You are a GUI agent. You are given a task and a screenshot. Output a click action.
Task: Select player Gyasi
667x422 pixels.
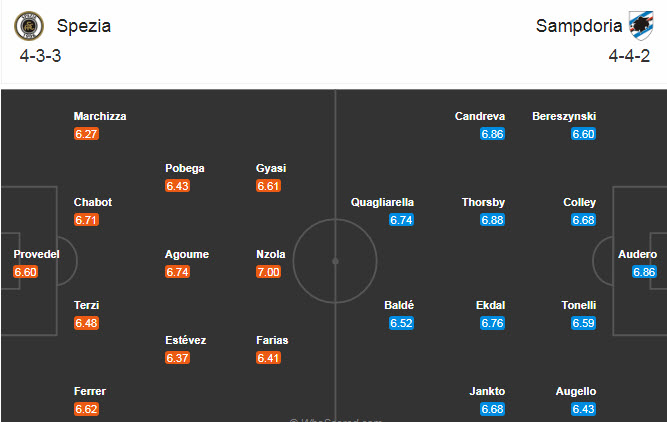[269, 168]
